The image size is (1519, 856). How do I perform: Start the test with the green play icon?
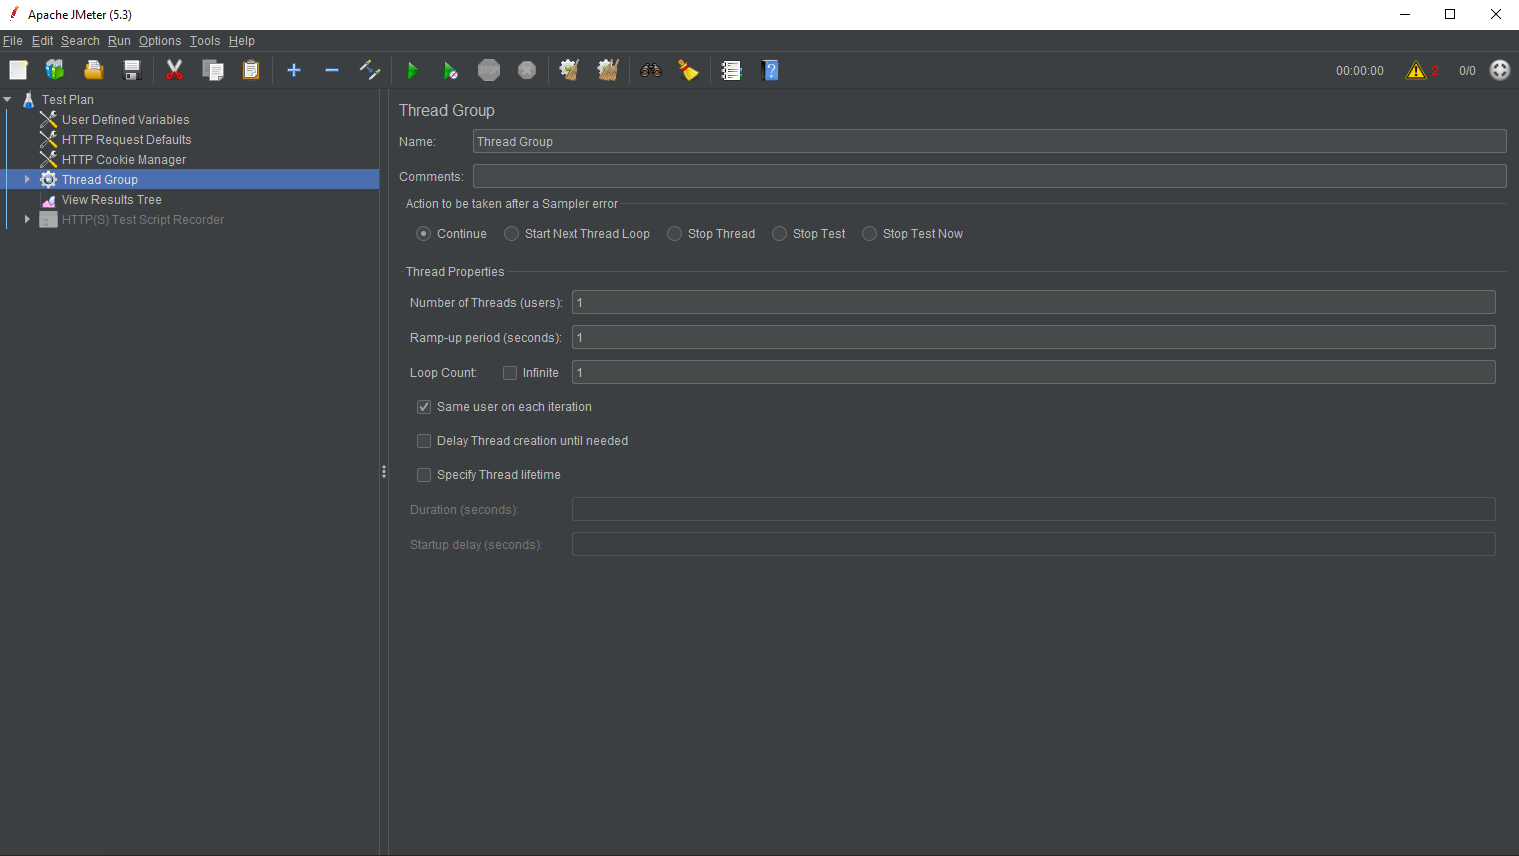coord(413,70)
